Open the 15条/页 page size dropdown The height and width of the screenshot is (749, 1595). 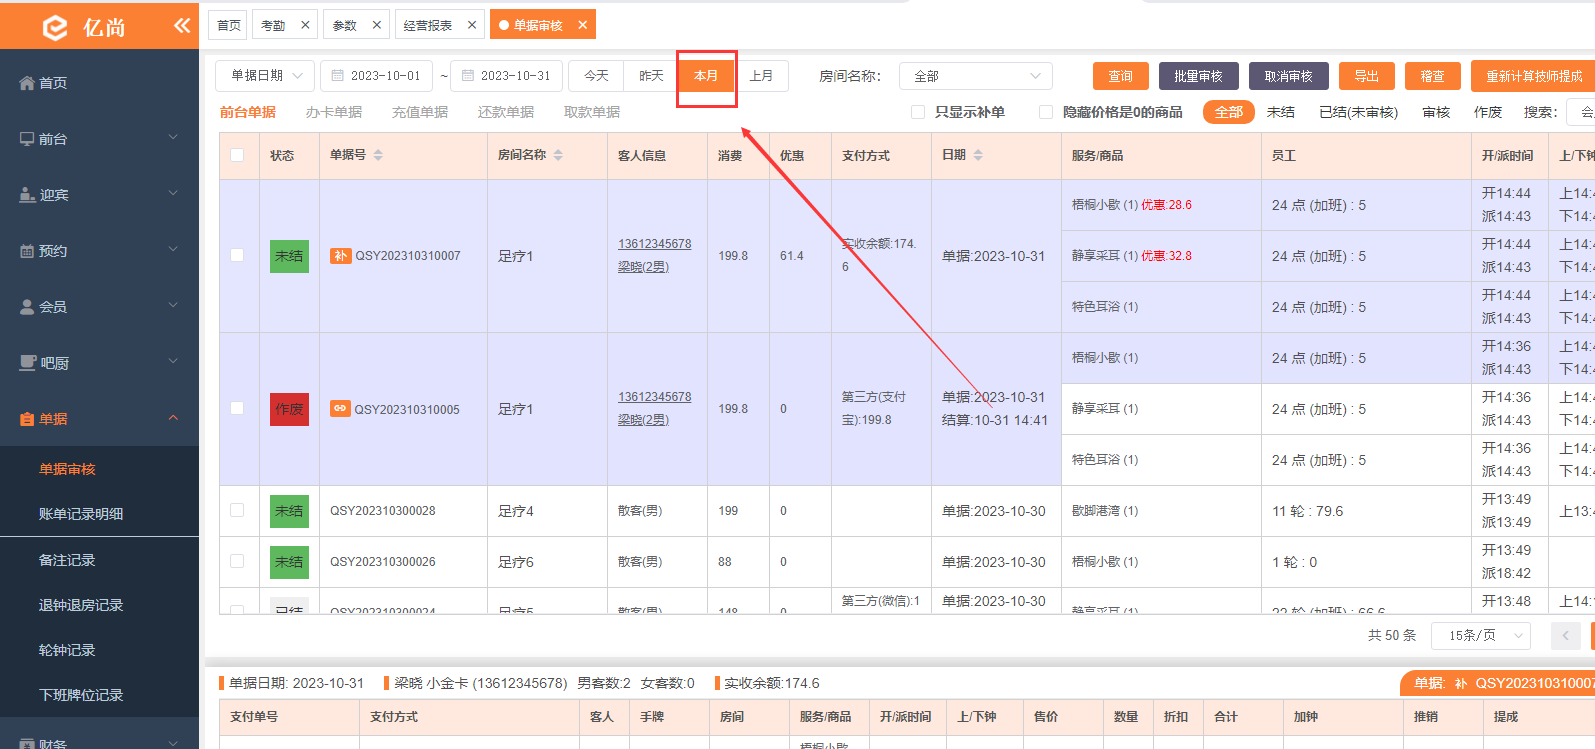tap(1481, 635)
